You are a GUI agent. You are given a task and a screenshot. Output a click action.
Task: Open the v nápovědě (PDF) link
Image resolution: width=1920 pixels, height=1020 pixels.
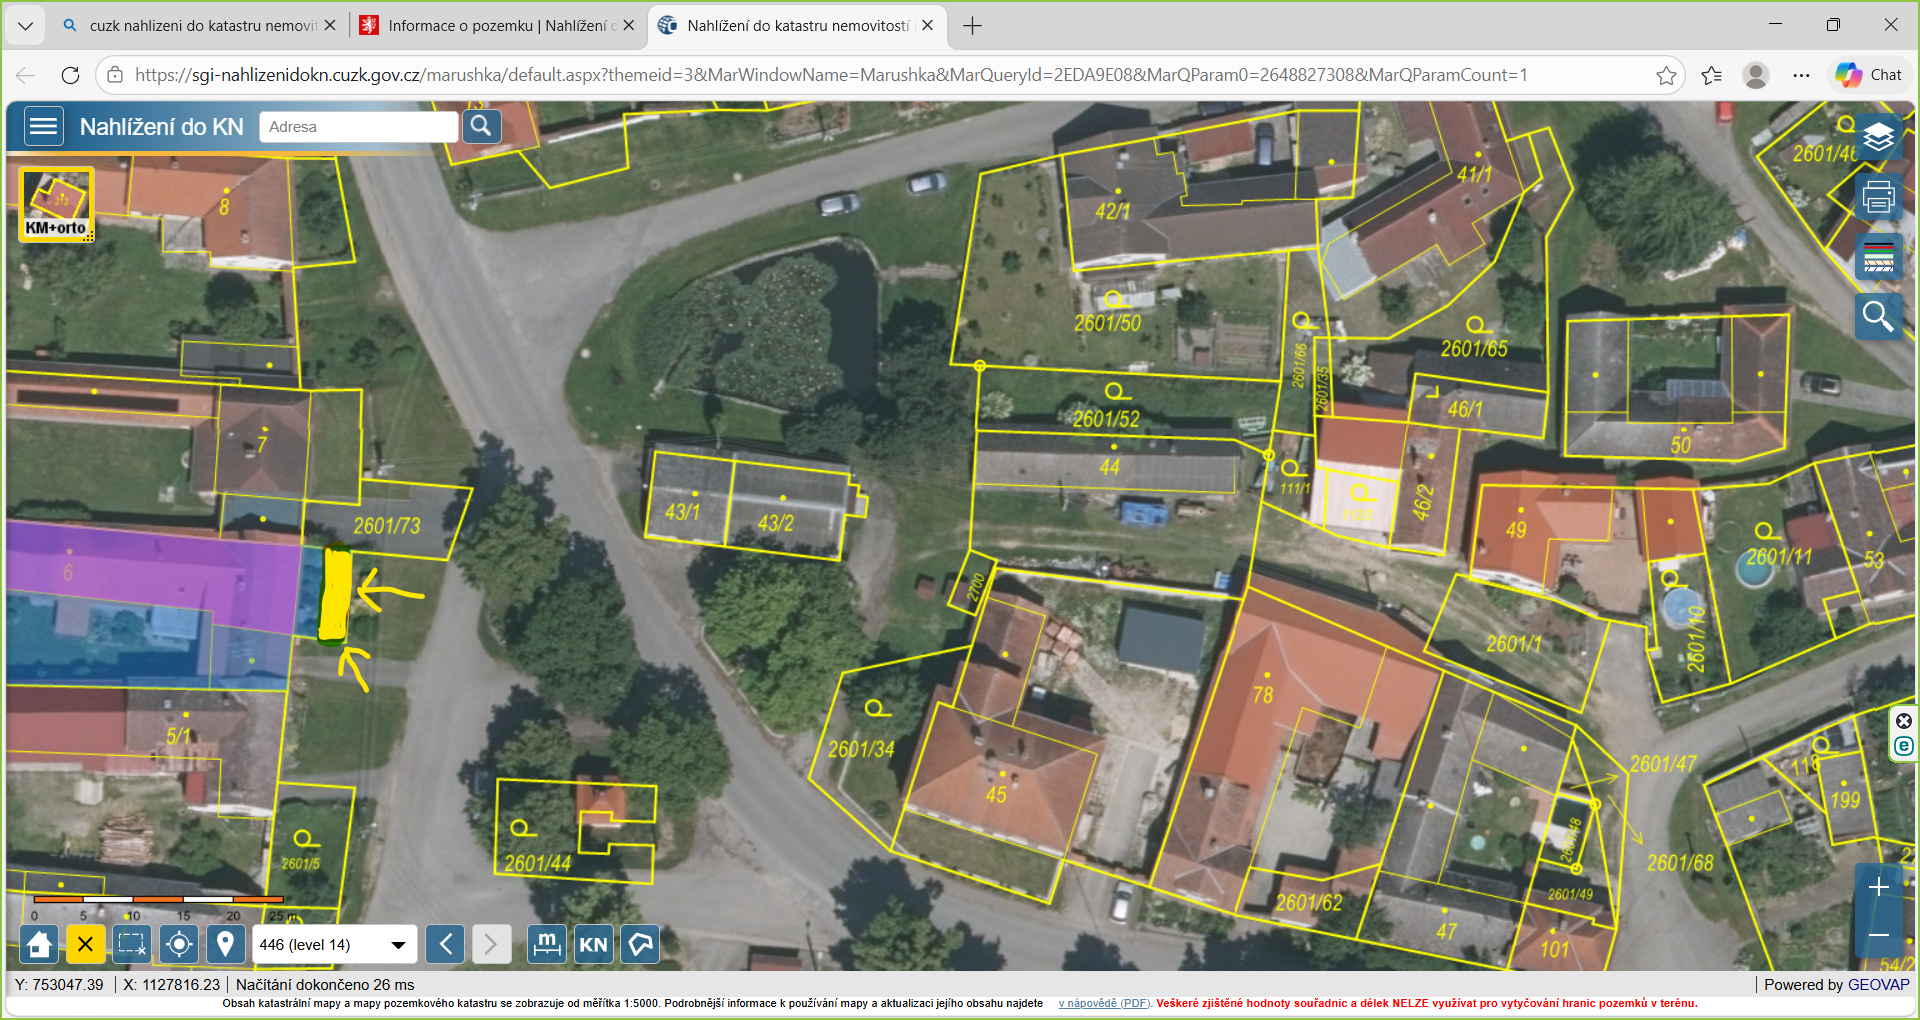click(x=1104, y=1003)
